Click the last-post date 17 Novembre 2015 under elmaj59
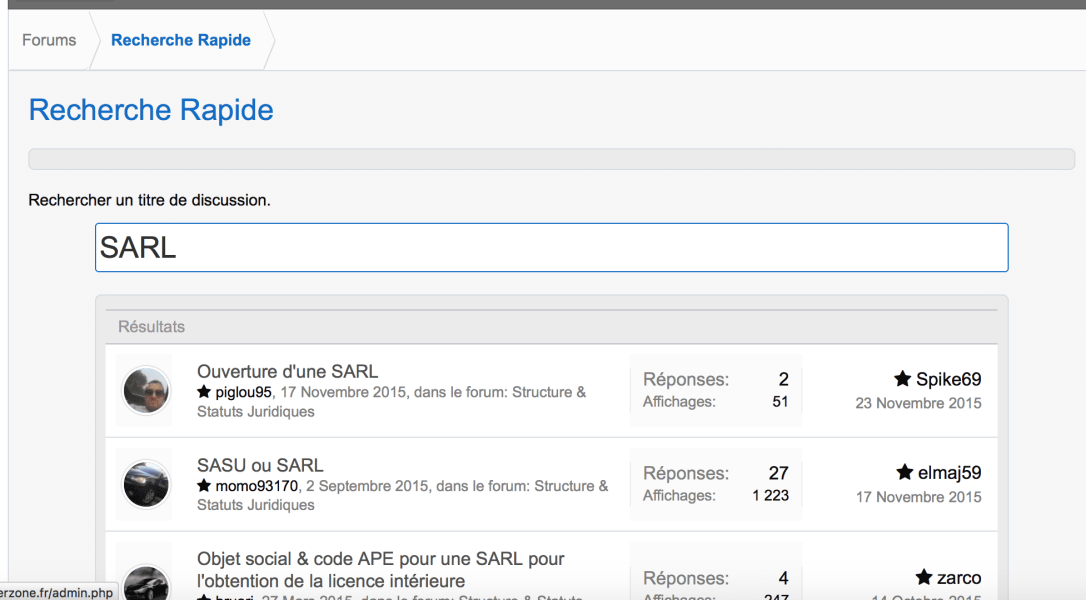Screen dimensions: 1086x600 pos(918,497)
